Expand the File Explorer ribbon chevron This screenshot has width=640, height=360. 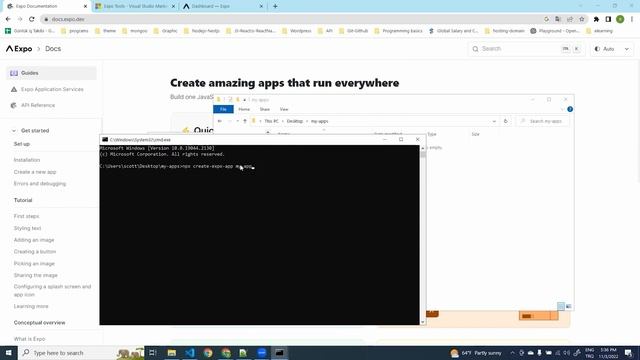[x=562, y=109]
